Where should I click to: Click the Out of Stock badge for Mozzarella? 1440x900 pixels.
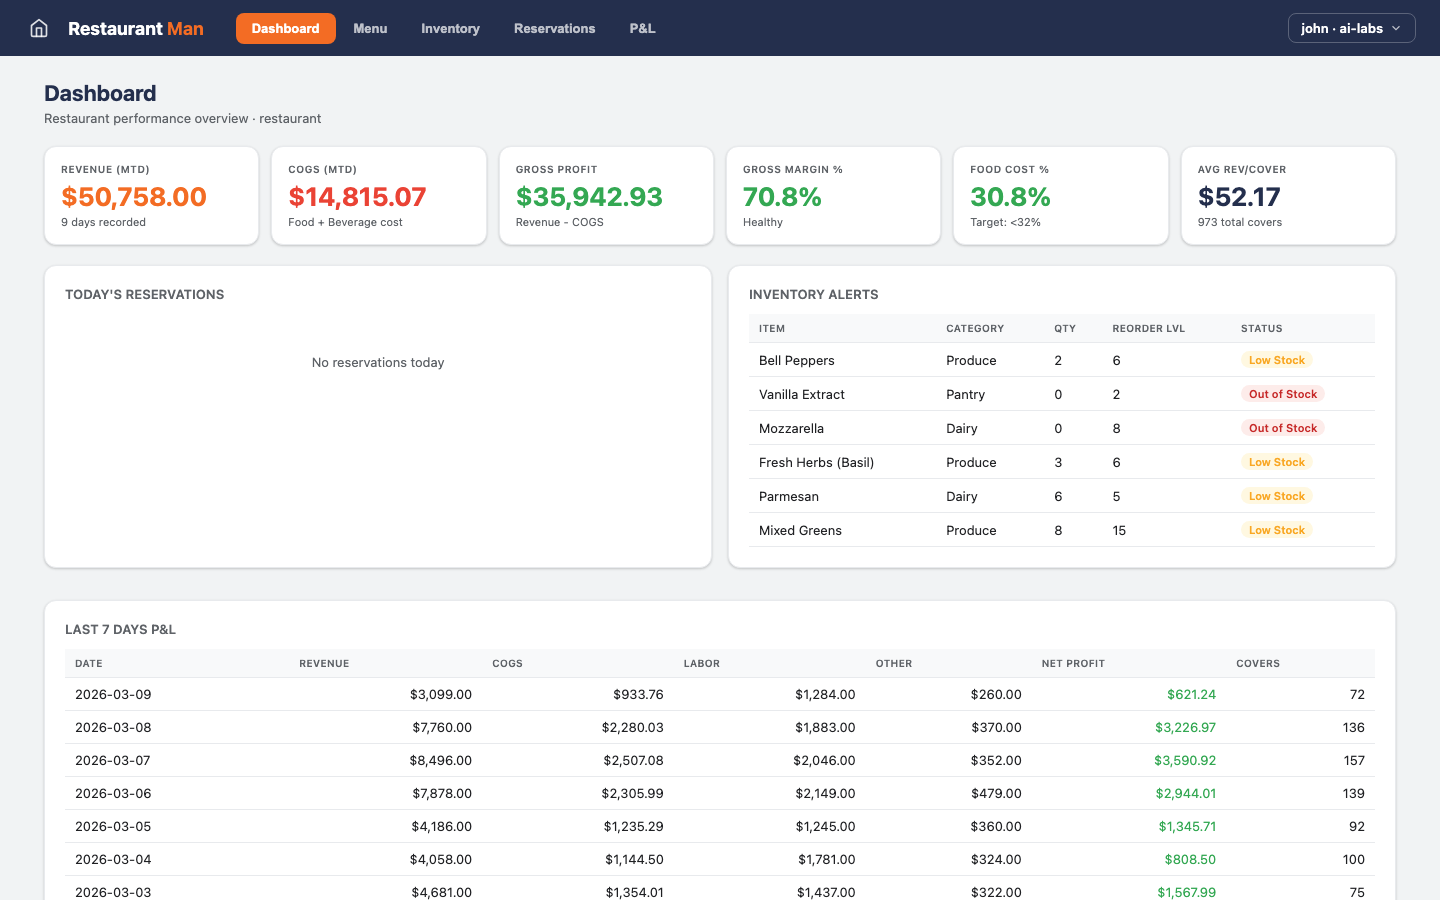(x=1283, y=428)
